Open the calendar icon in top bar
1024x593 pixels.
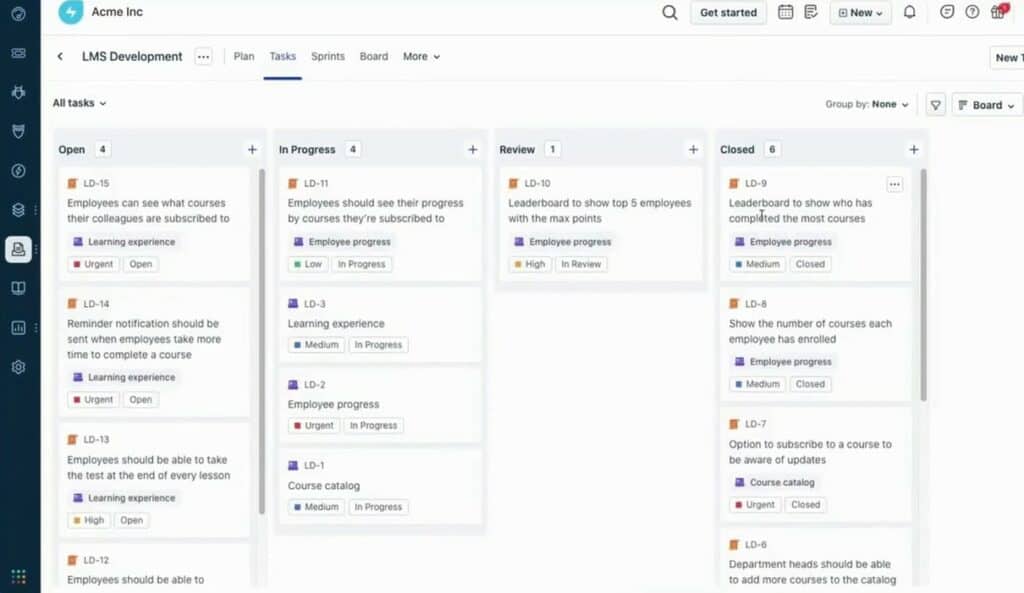click(x=785, y=12)
